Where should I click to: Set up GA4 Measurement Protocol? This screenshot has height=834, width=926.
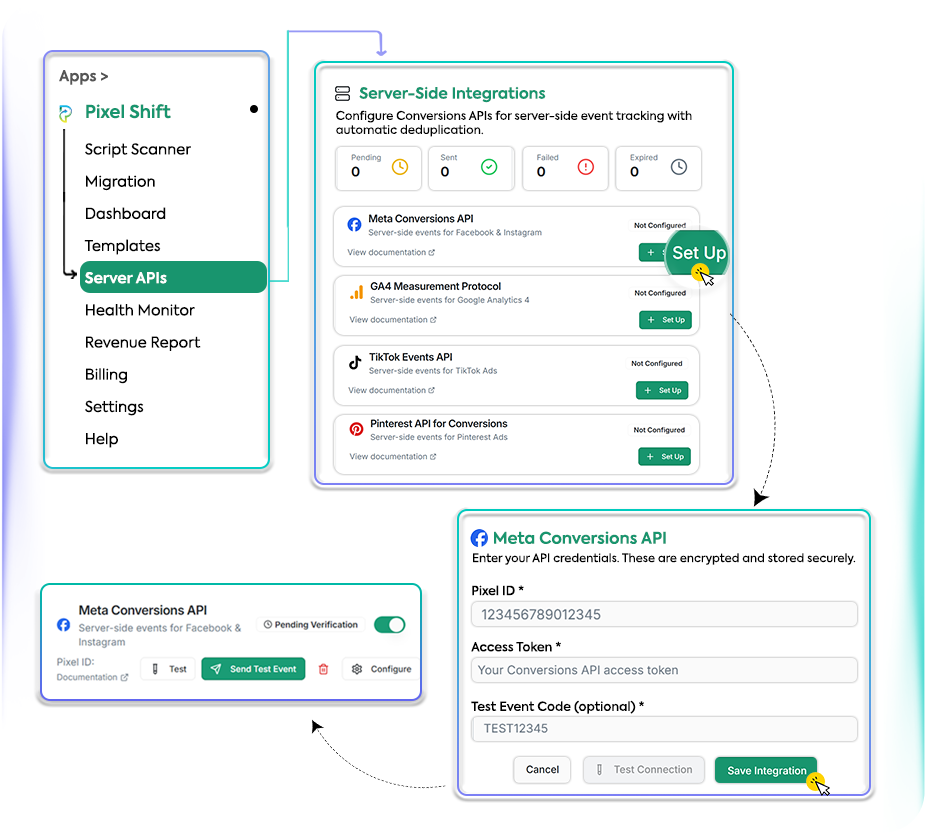(x=666, y=320)
